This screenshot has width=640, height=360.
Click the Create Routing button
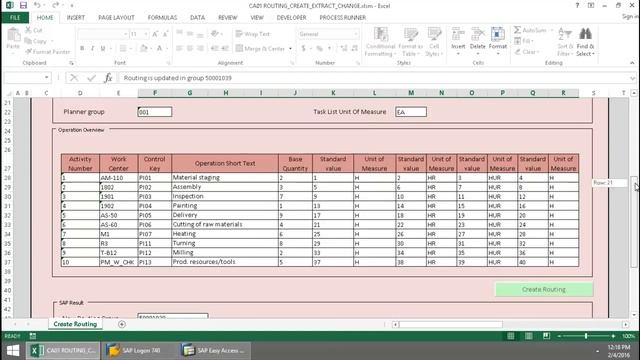(544, 289)
